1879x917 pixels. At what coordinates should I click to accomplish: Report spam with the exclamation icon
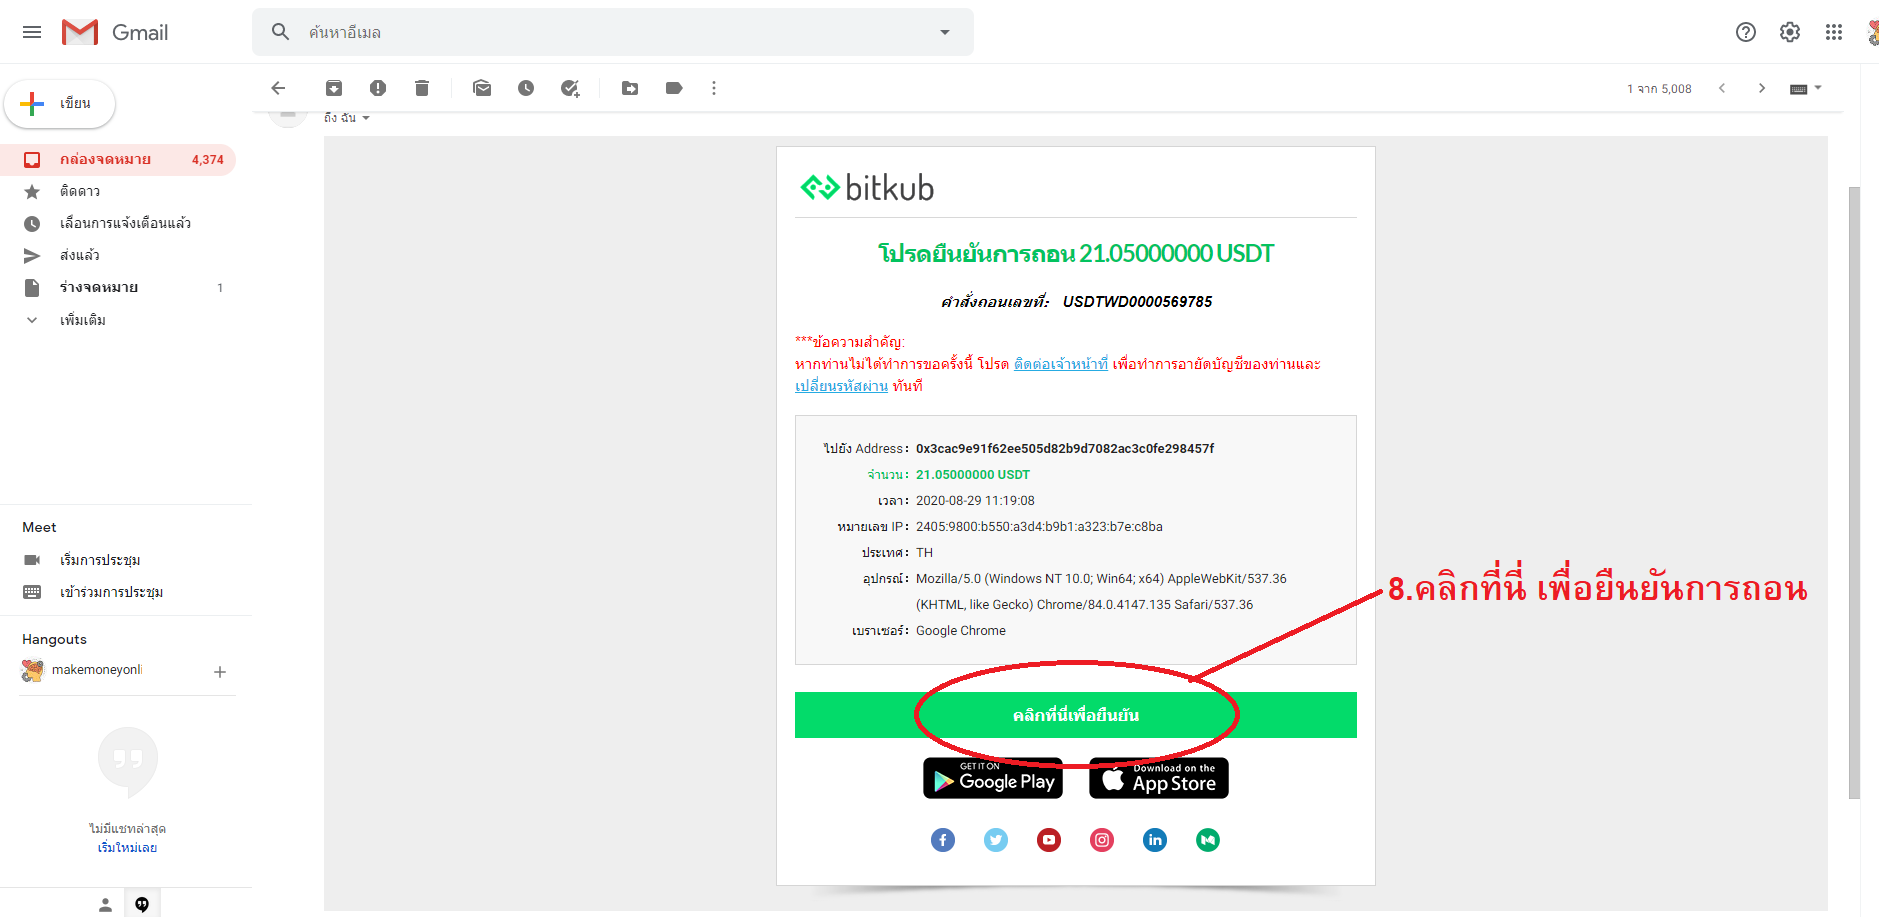pyautogui.click(x=378, y=88)
